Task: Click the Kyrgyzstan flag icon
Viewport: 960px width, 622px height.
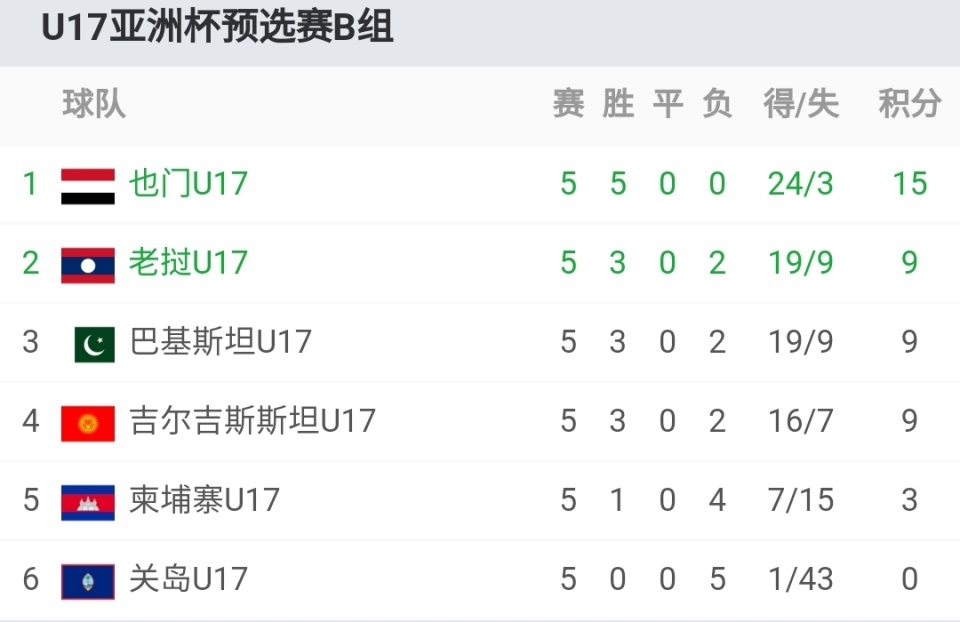Action: coord(88,422)
